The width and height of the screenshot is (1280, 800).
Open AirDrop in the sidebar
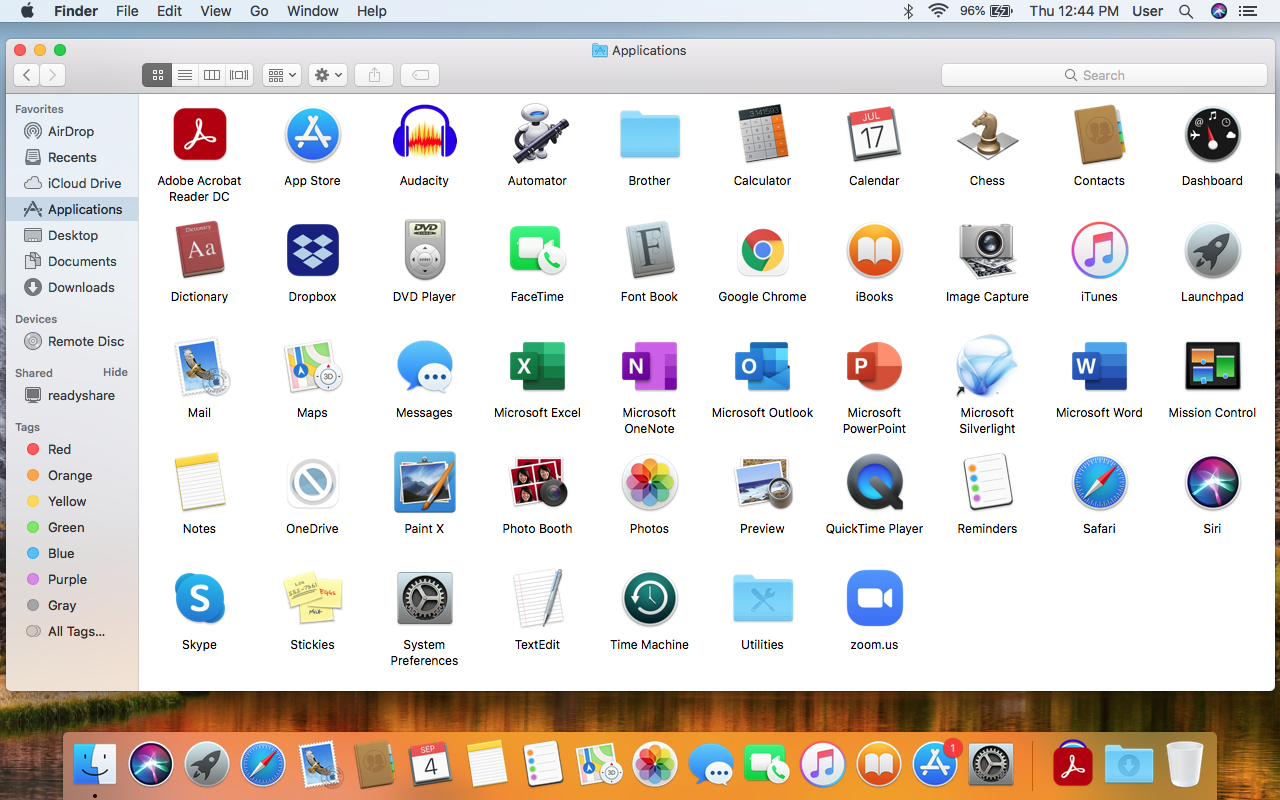pyautogui.click(x=72, y=131)
